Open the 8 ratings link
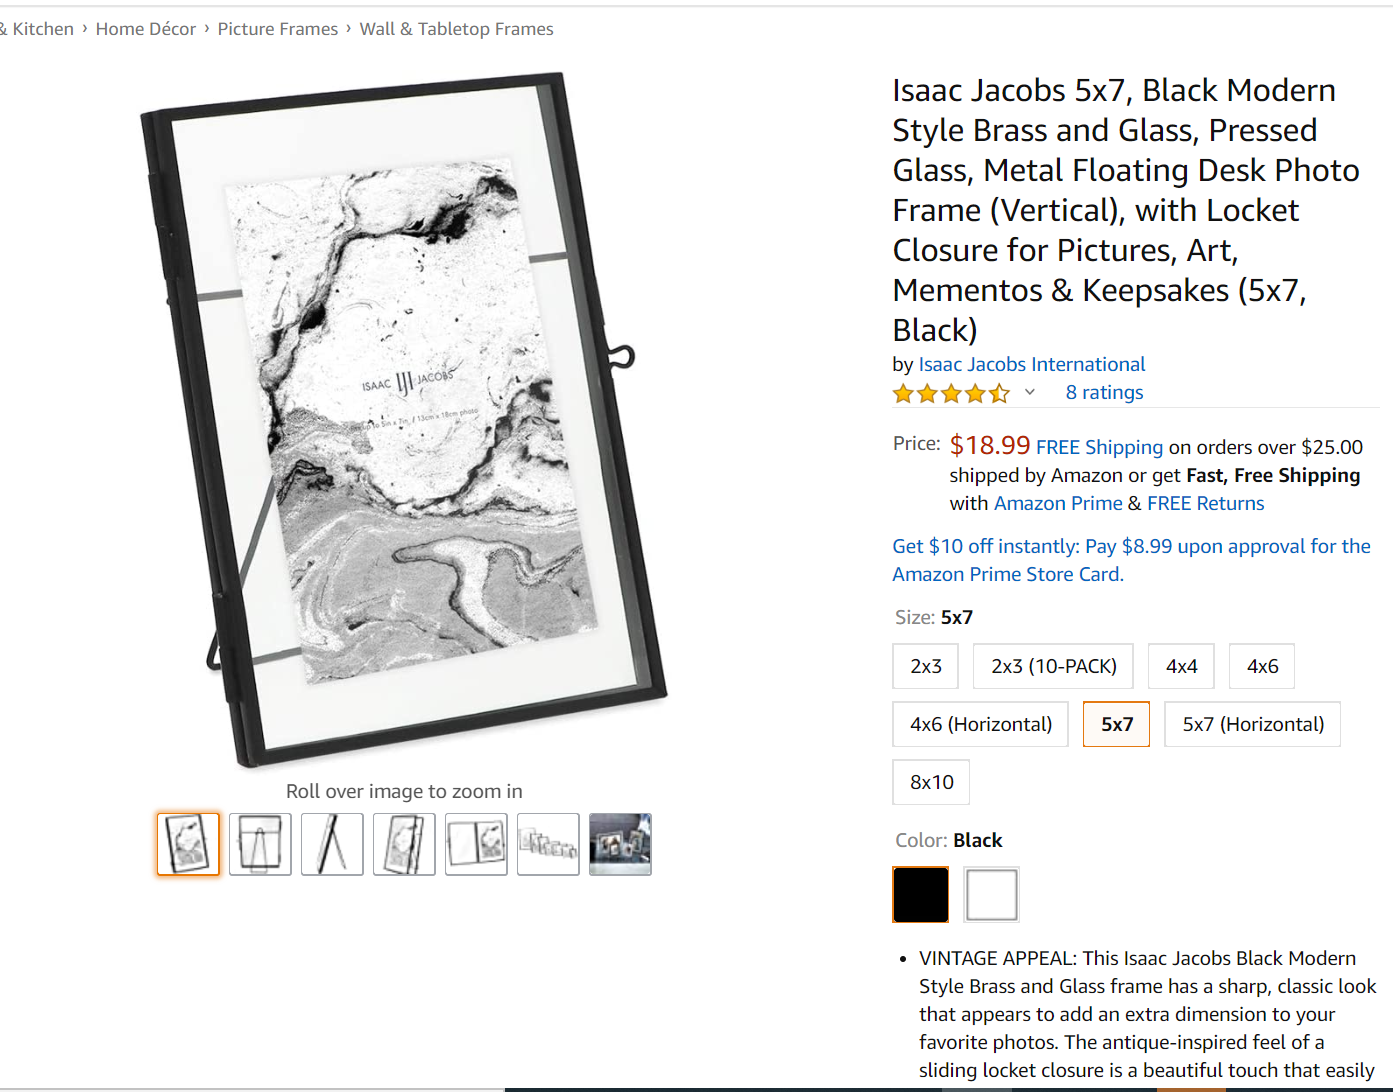 click(x=1104, y=392)
